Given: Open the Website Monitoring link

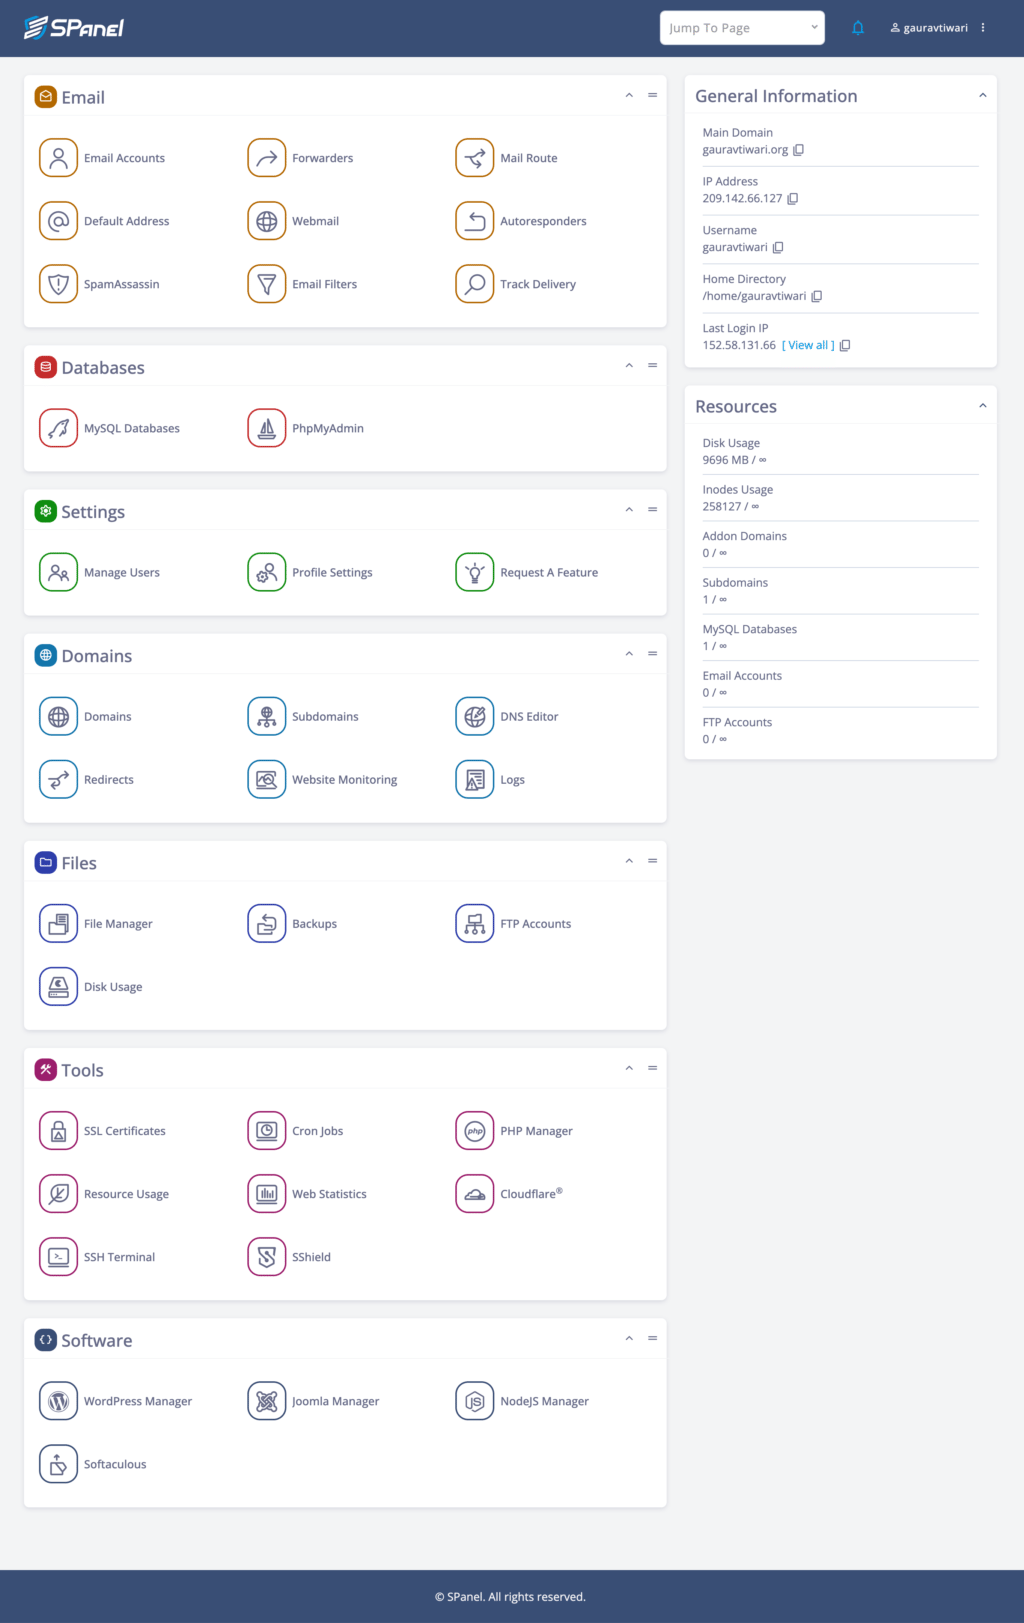Looking at the screenshot, I should tap(344, 780).
